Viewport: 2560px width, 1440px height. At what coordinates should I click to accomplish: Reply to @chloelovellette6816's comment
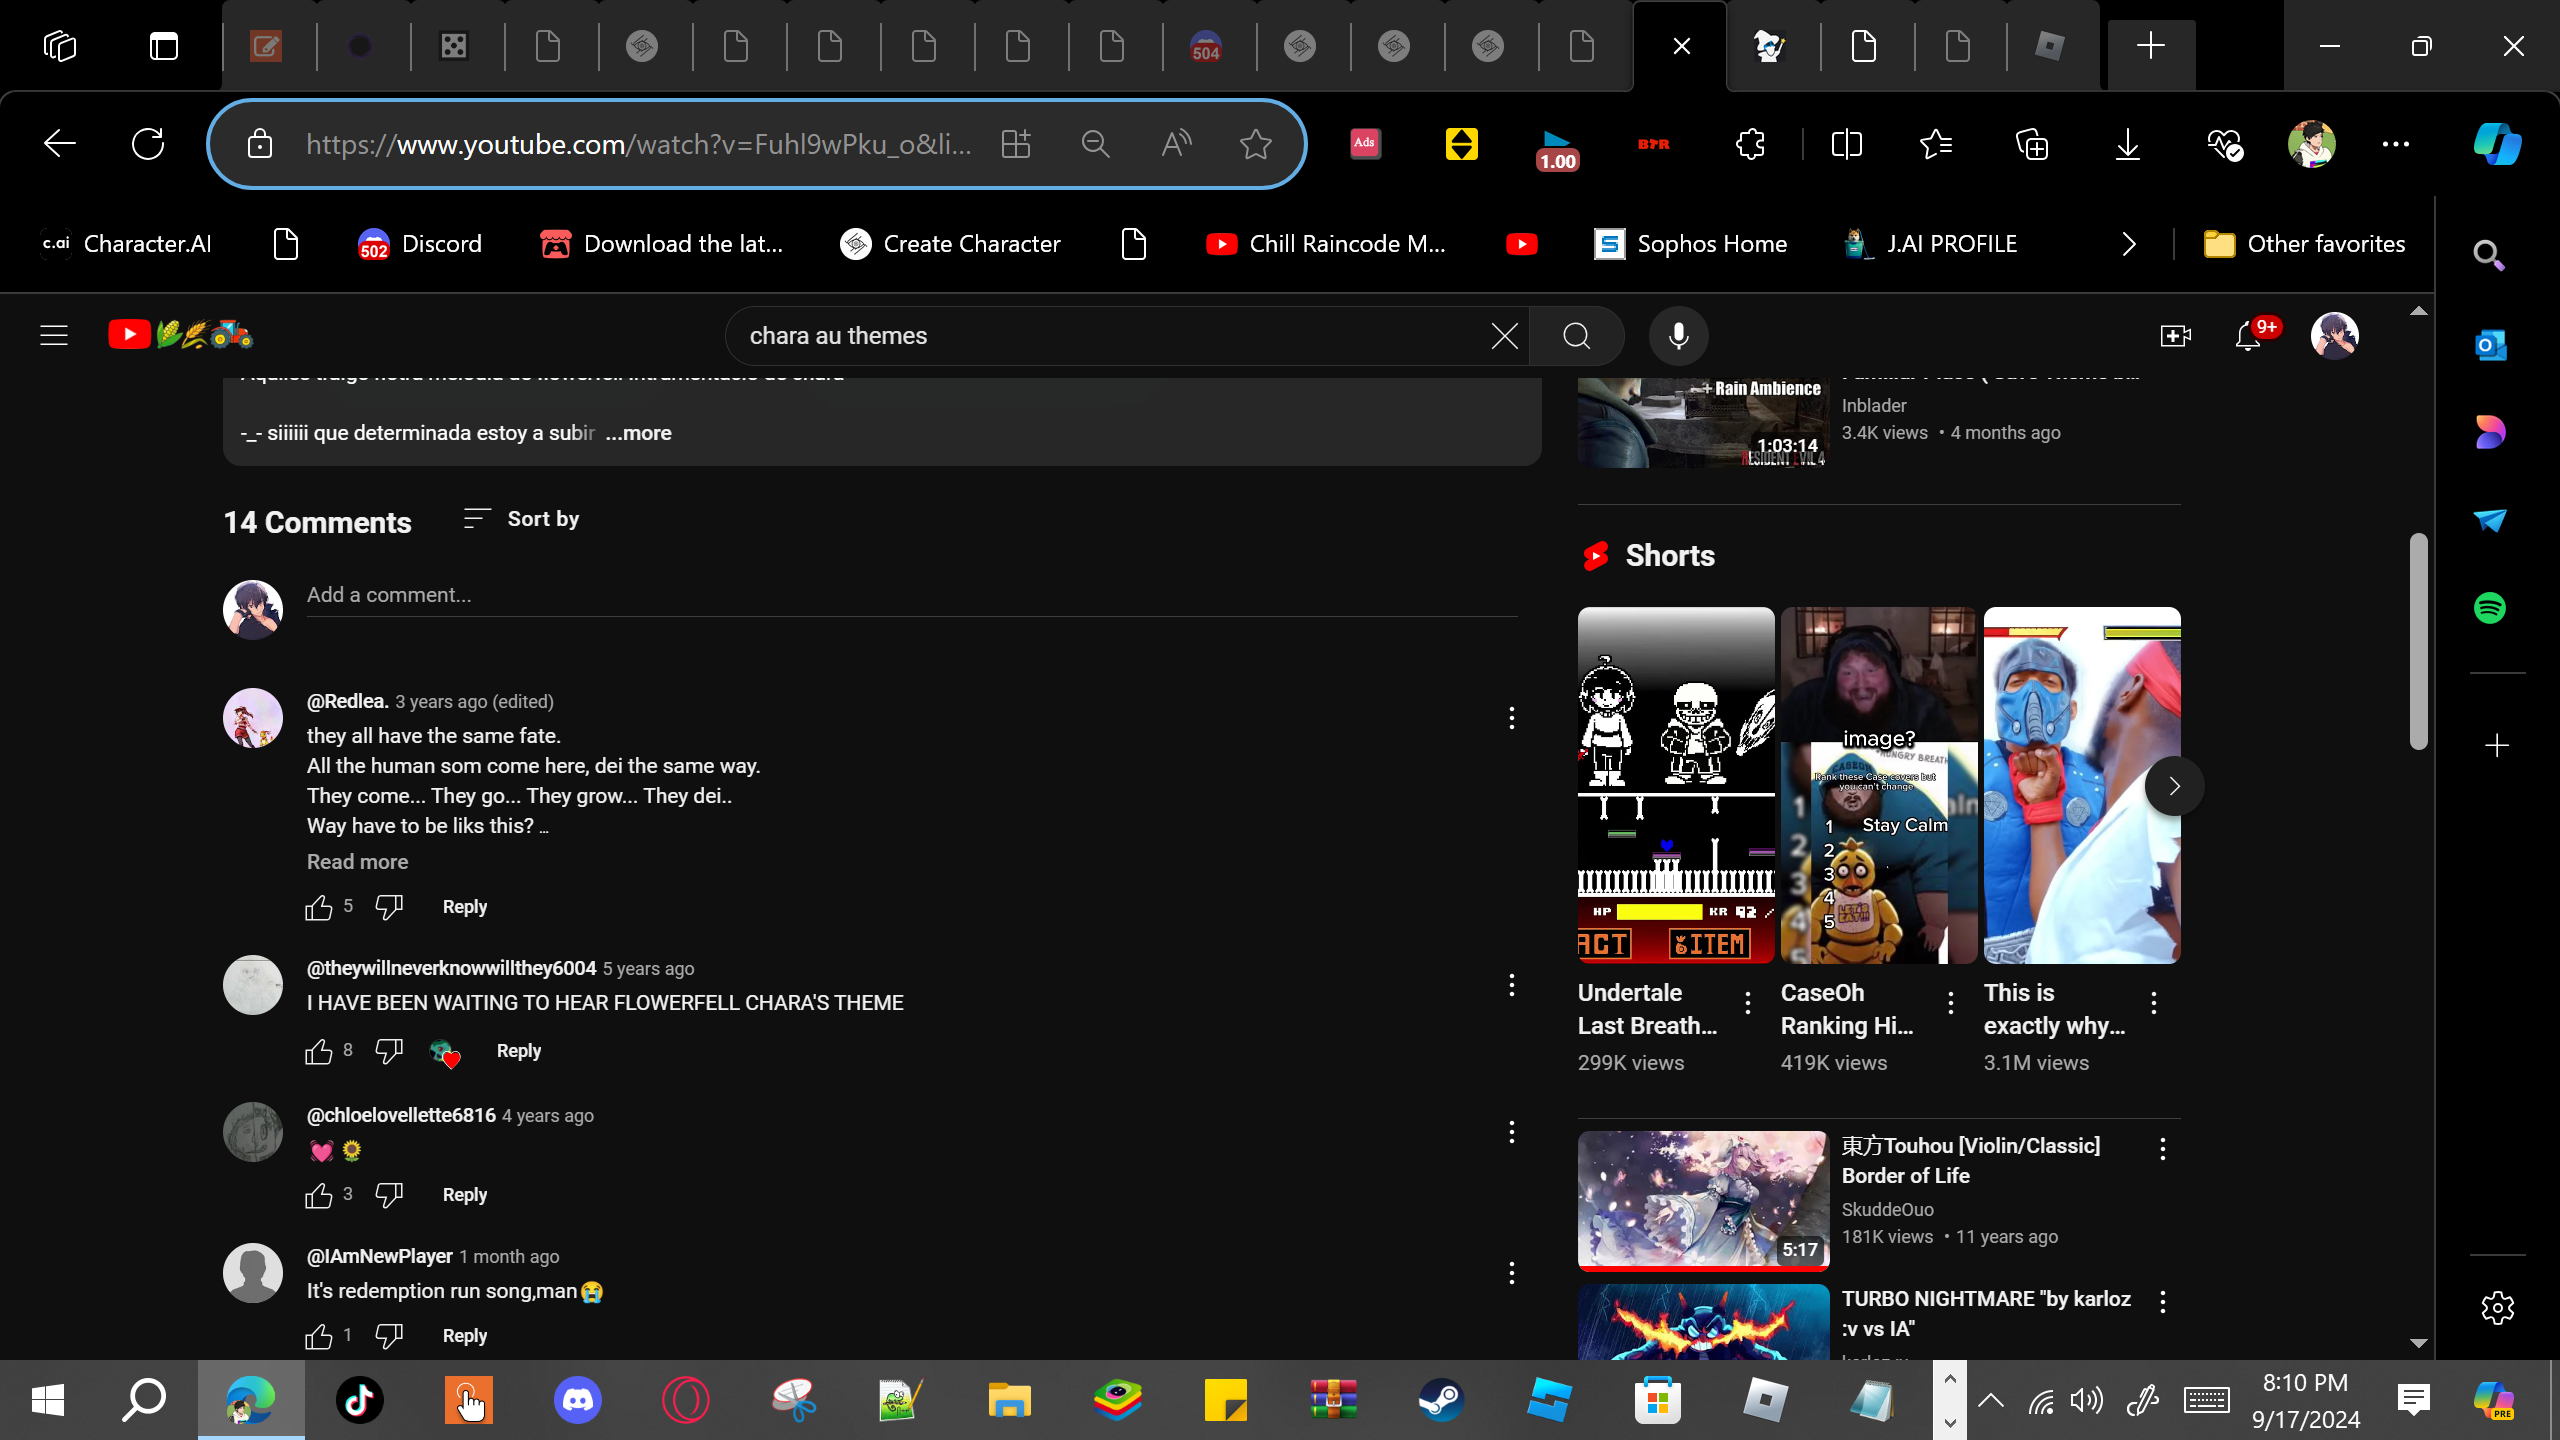click(464, 1195)
